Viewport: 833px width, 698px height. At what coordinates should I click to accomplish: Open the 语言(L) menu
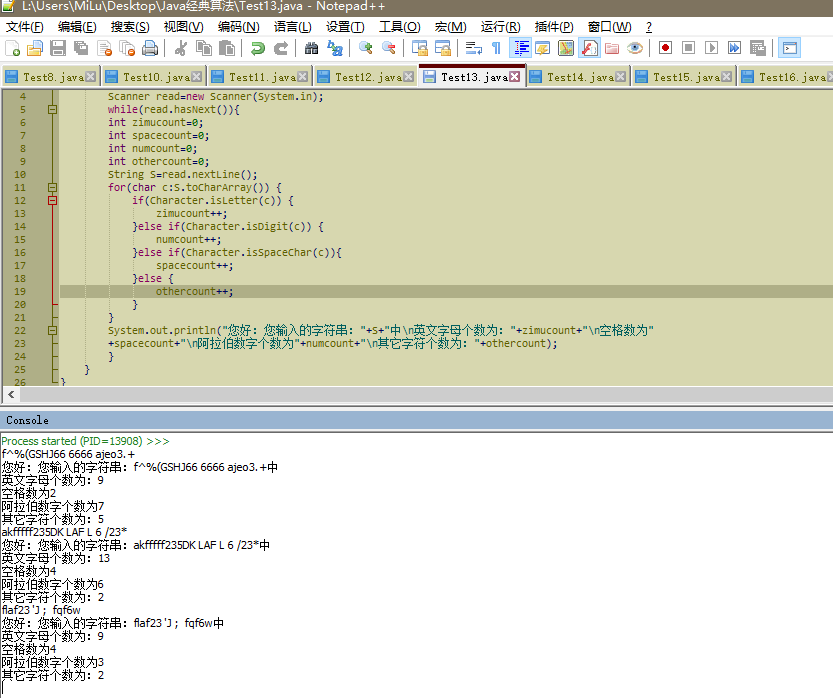tap(293, 27)
